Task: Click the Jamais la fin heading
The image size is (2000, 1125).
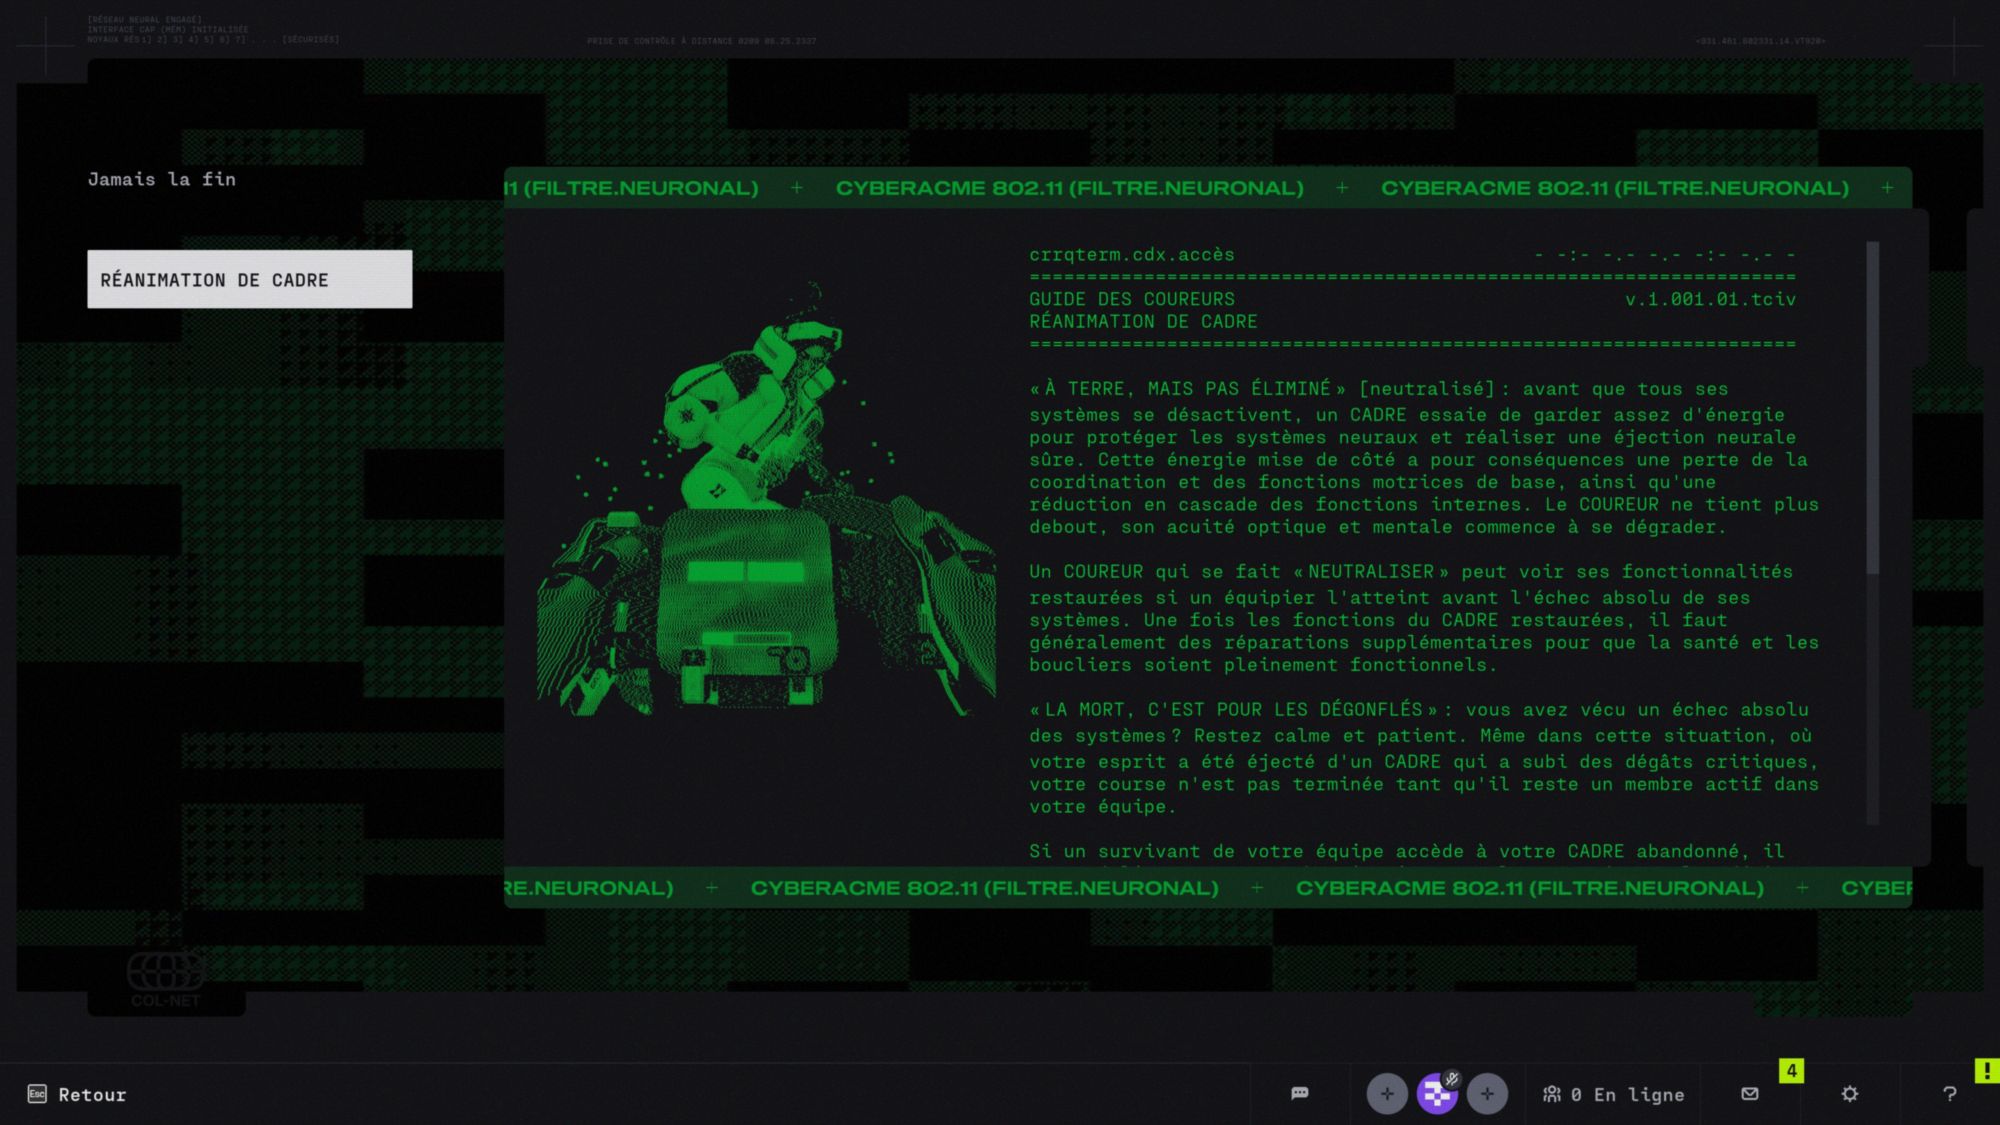Action: pyautogui.click(x=162, y=179)
